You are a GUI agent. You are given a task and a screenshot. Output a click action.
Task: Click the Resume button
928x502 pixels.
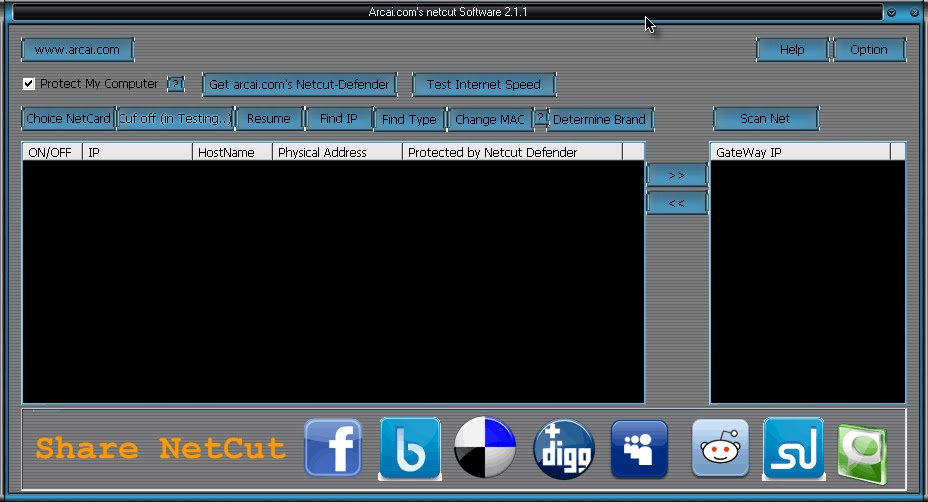(x=269, y=119)
